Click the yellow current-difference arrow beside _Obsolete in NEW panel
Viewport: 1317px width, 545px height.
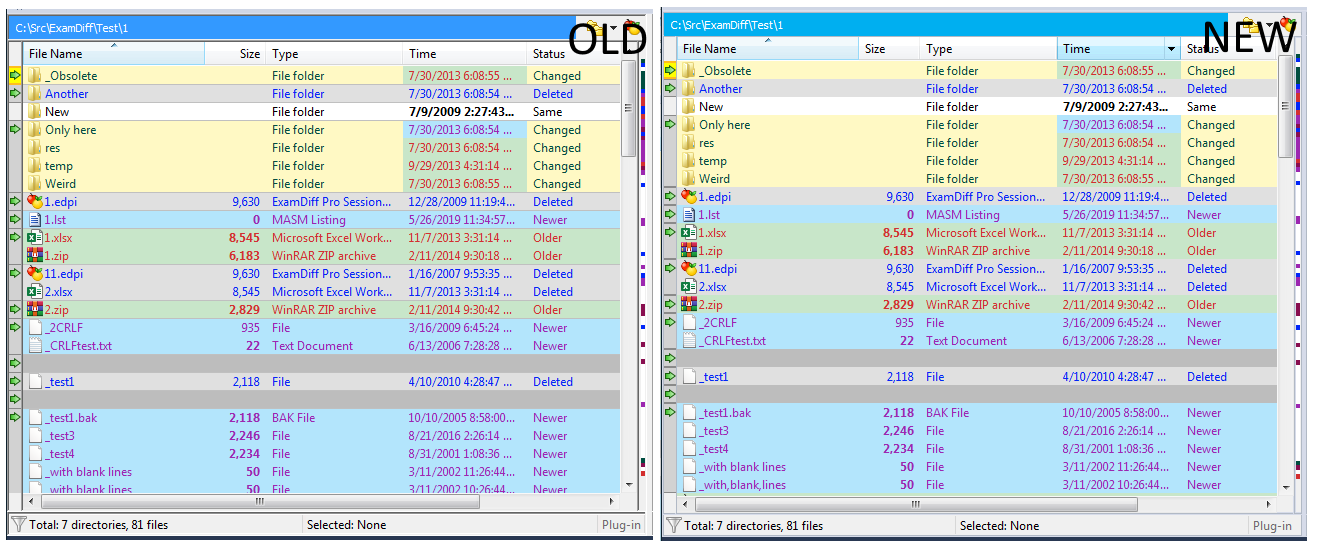pos(670,70)
